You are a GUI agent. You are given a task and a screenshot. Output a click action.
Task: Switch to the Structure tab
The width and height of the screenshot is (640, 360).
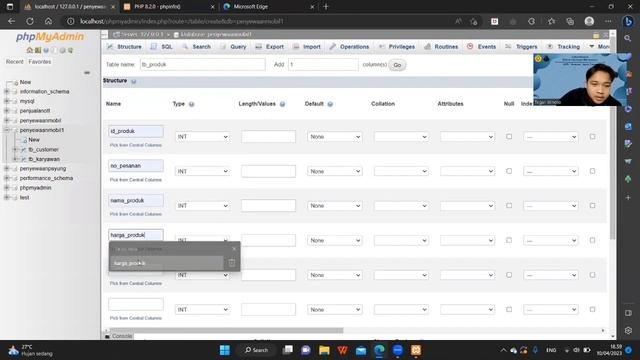(x=124, y=47)
